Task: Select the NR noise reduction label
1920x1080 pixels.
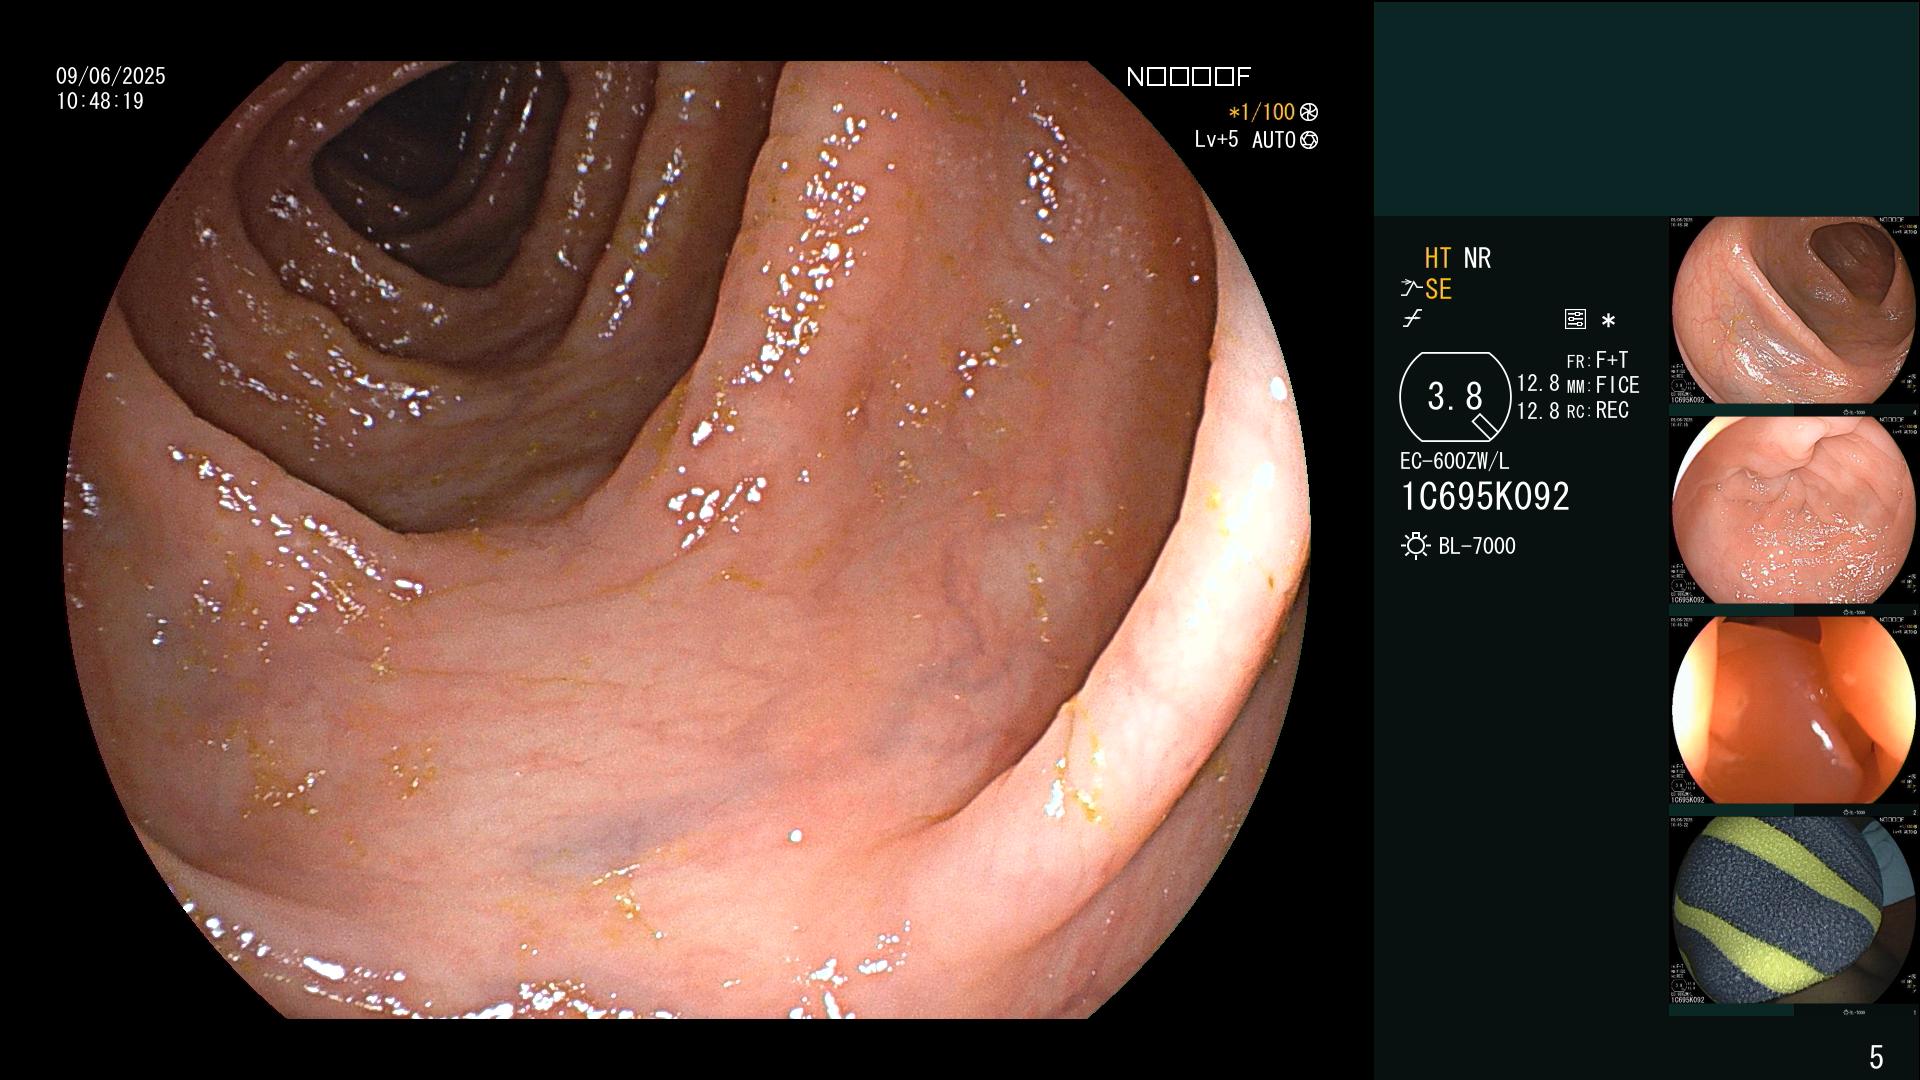Action: tap(1477, 258)
